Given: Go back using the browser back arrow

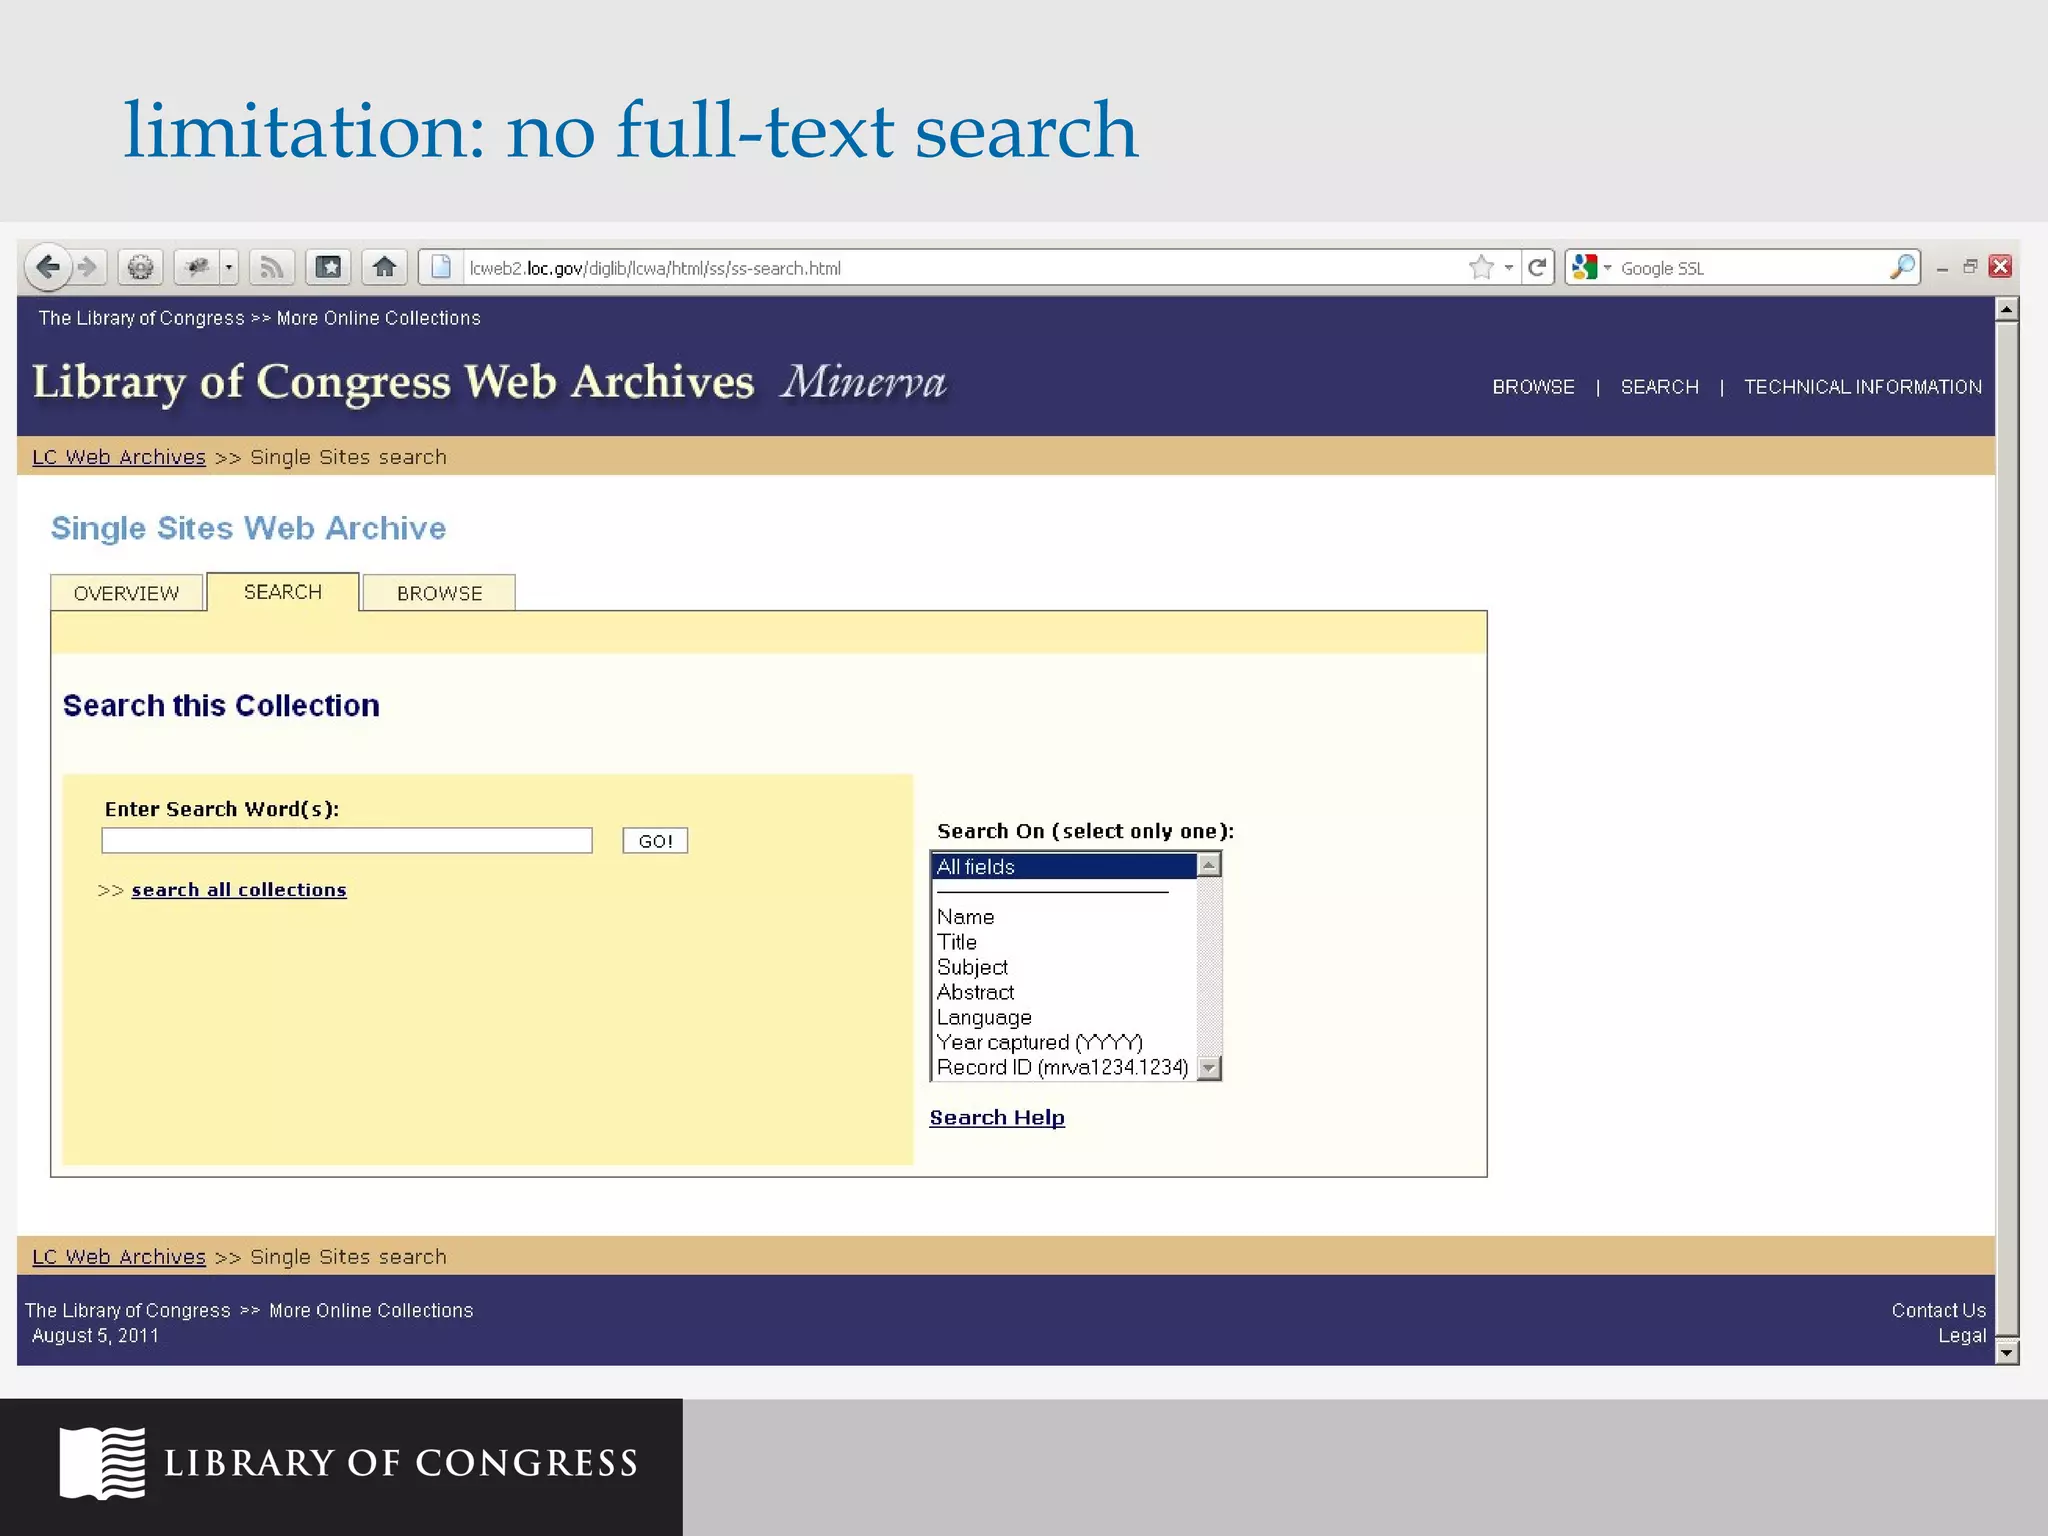Looking at the screenshot, I should pos(47,267).
